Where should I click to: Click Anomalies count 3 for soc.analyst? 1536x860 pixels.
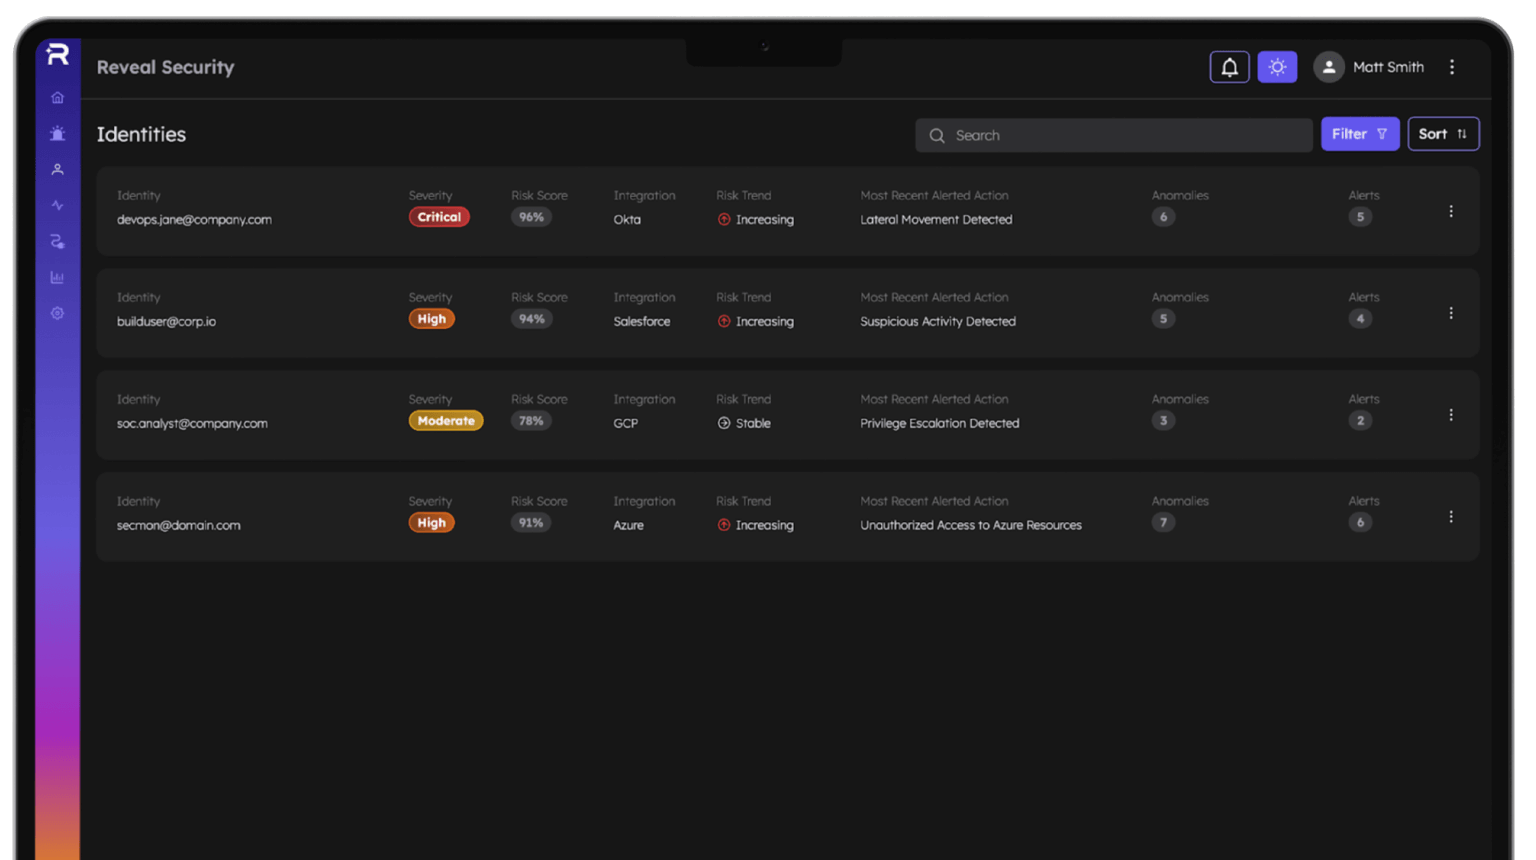coord(1163,421)
